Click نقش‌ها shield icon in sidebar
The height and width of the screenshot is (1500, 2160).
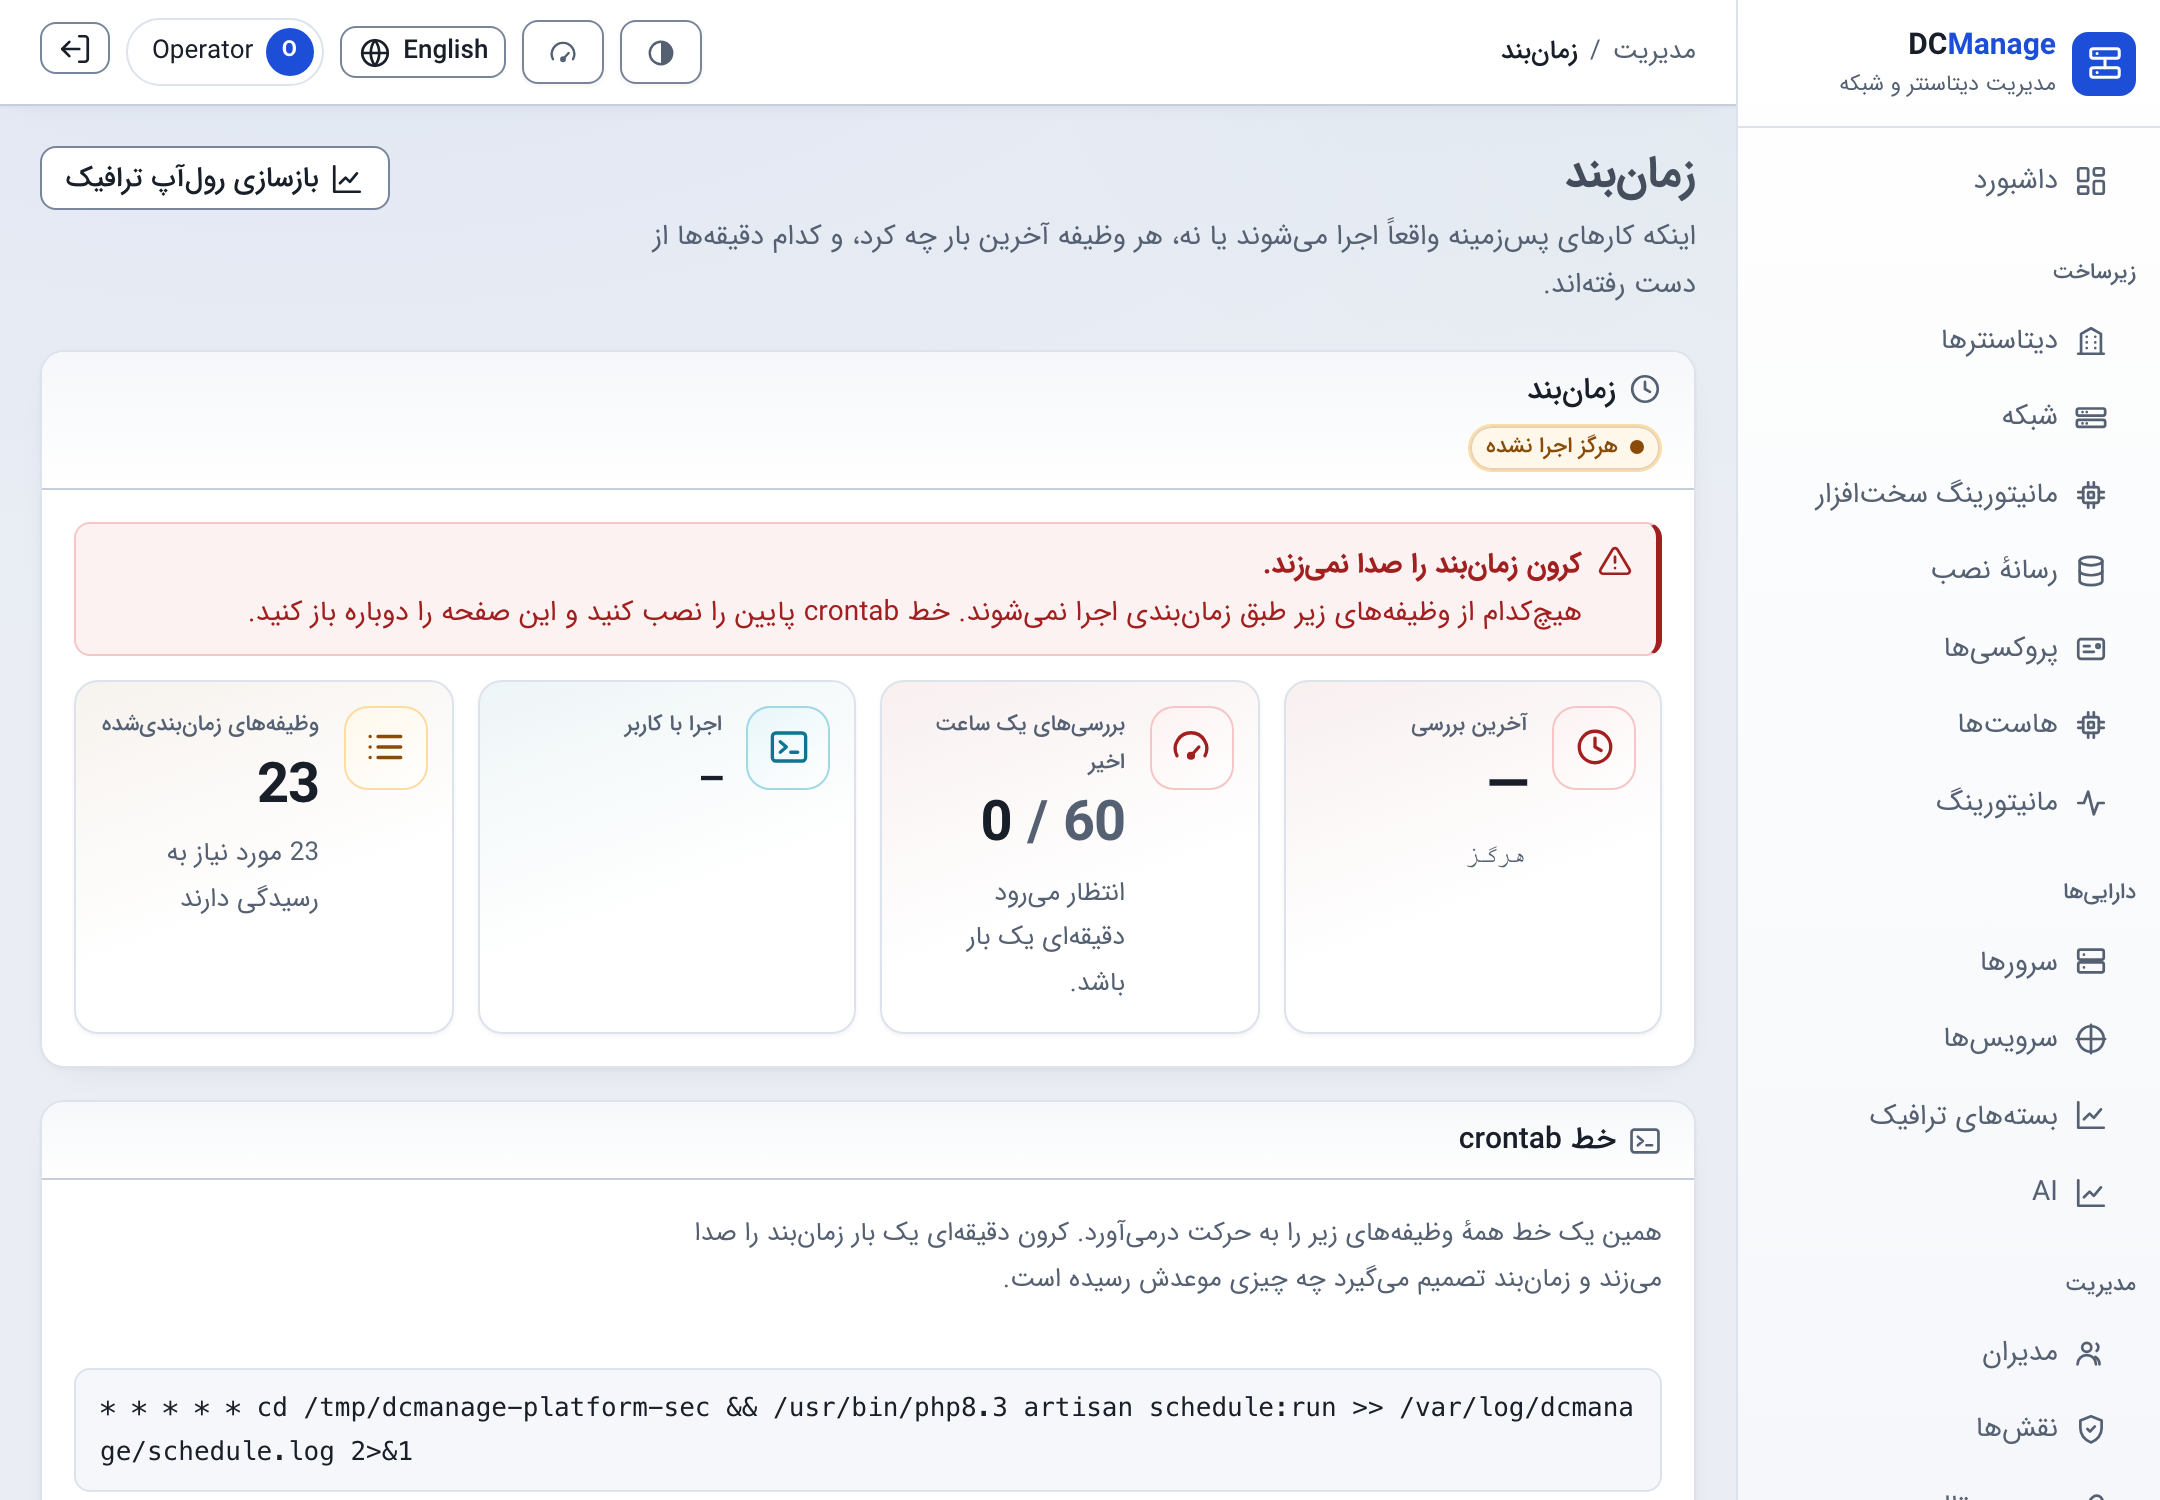tap(2090, 1429)
